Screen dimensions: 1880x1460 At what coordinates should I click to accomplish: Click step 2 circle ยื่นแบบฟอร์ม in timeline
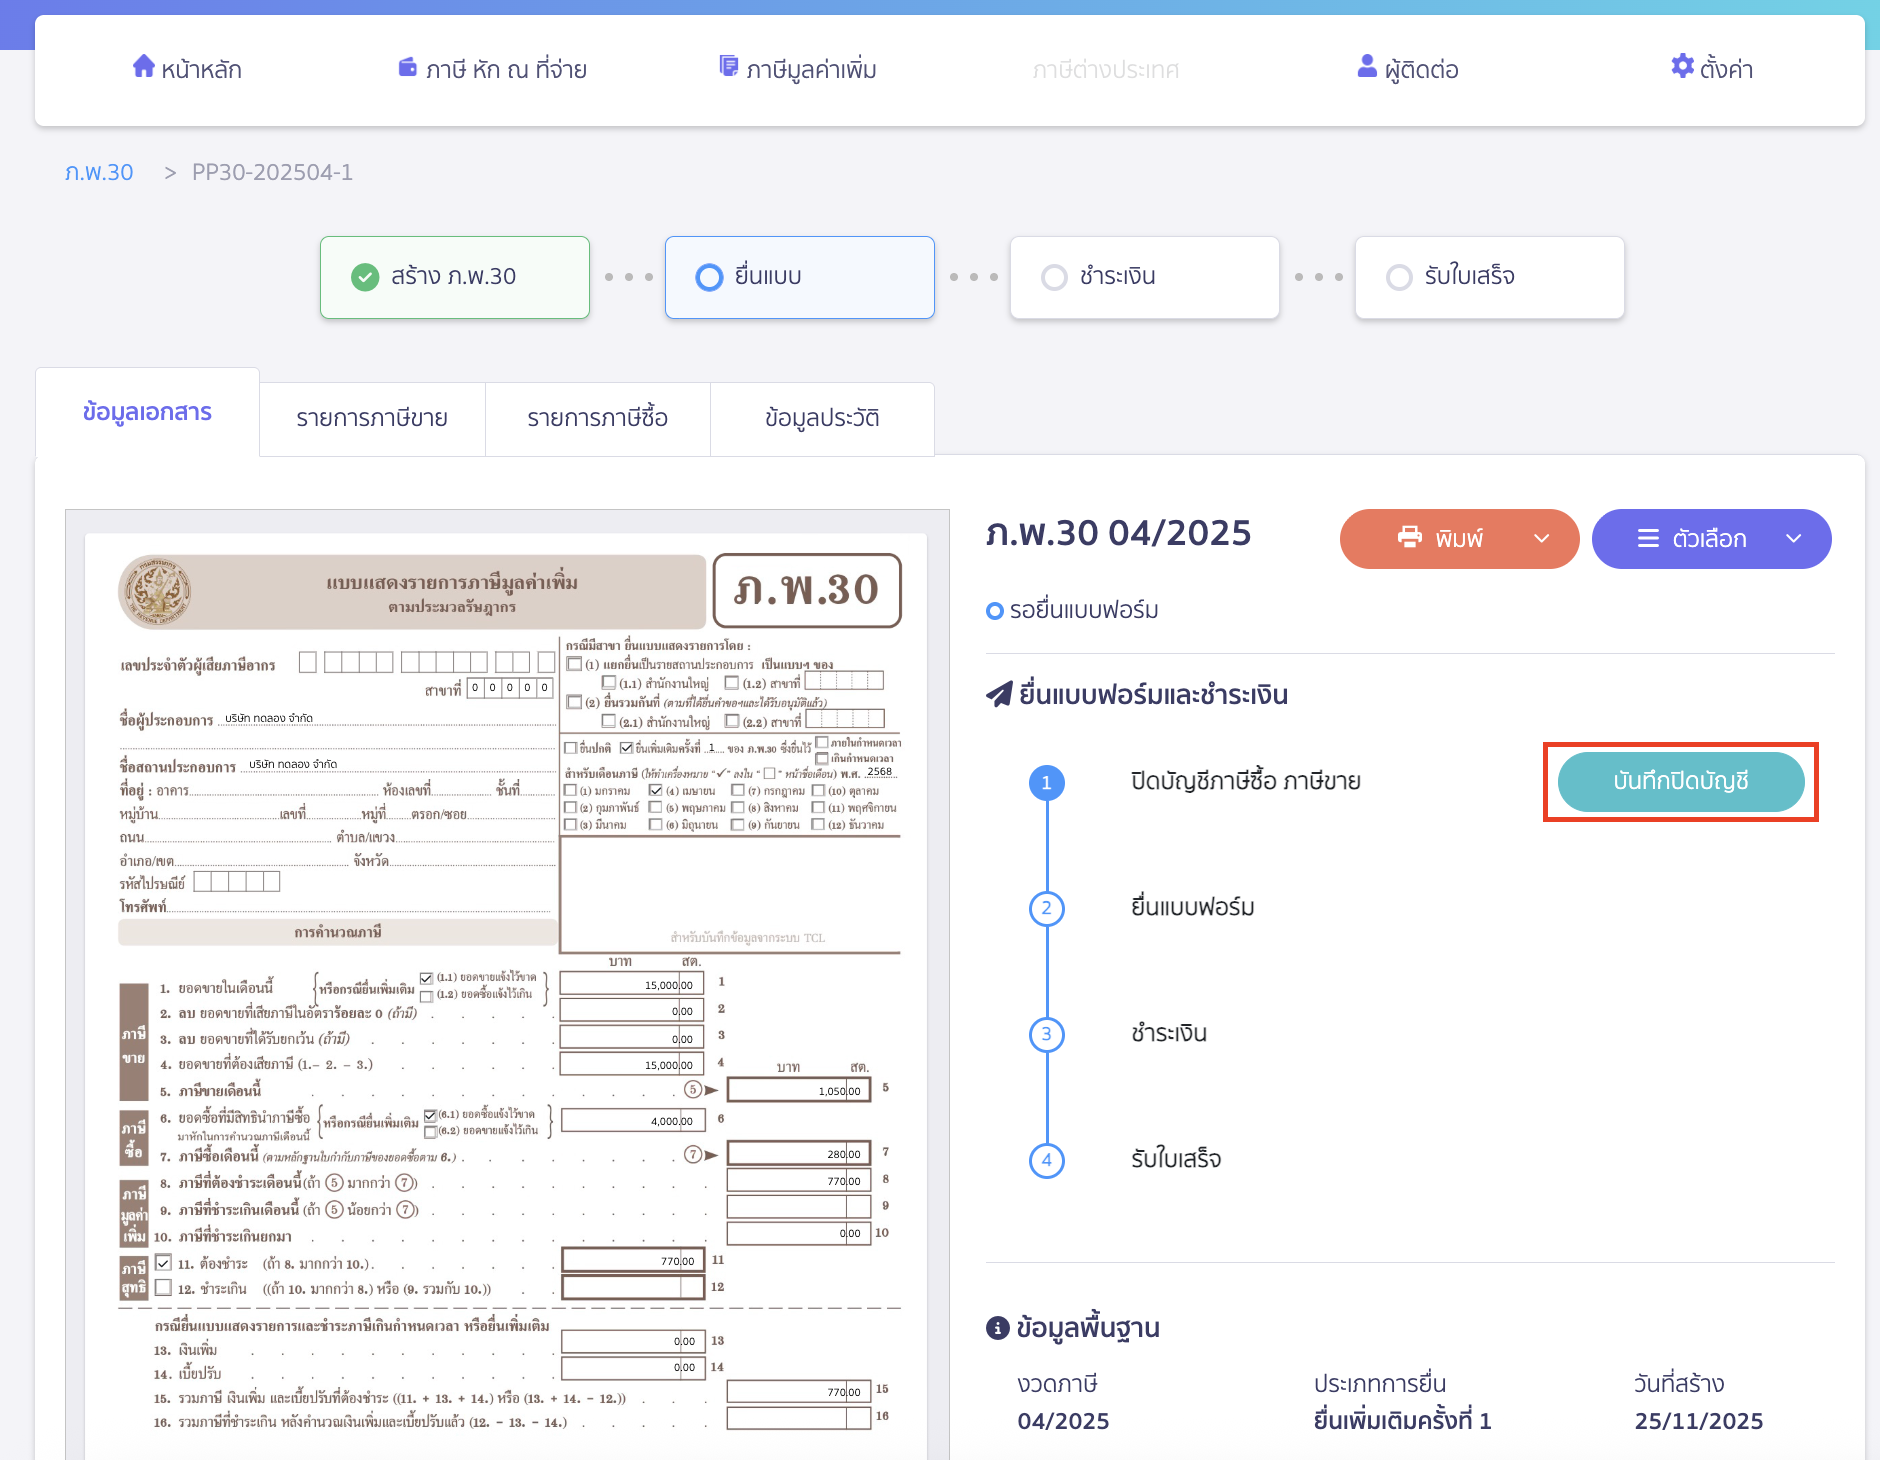1046,908
